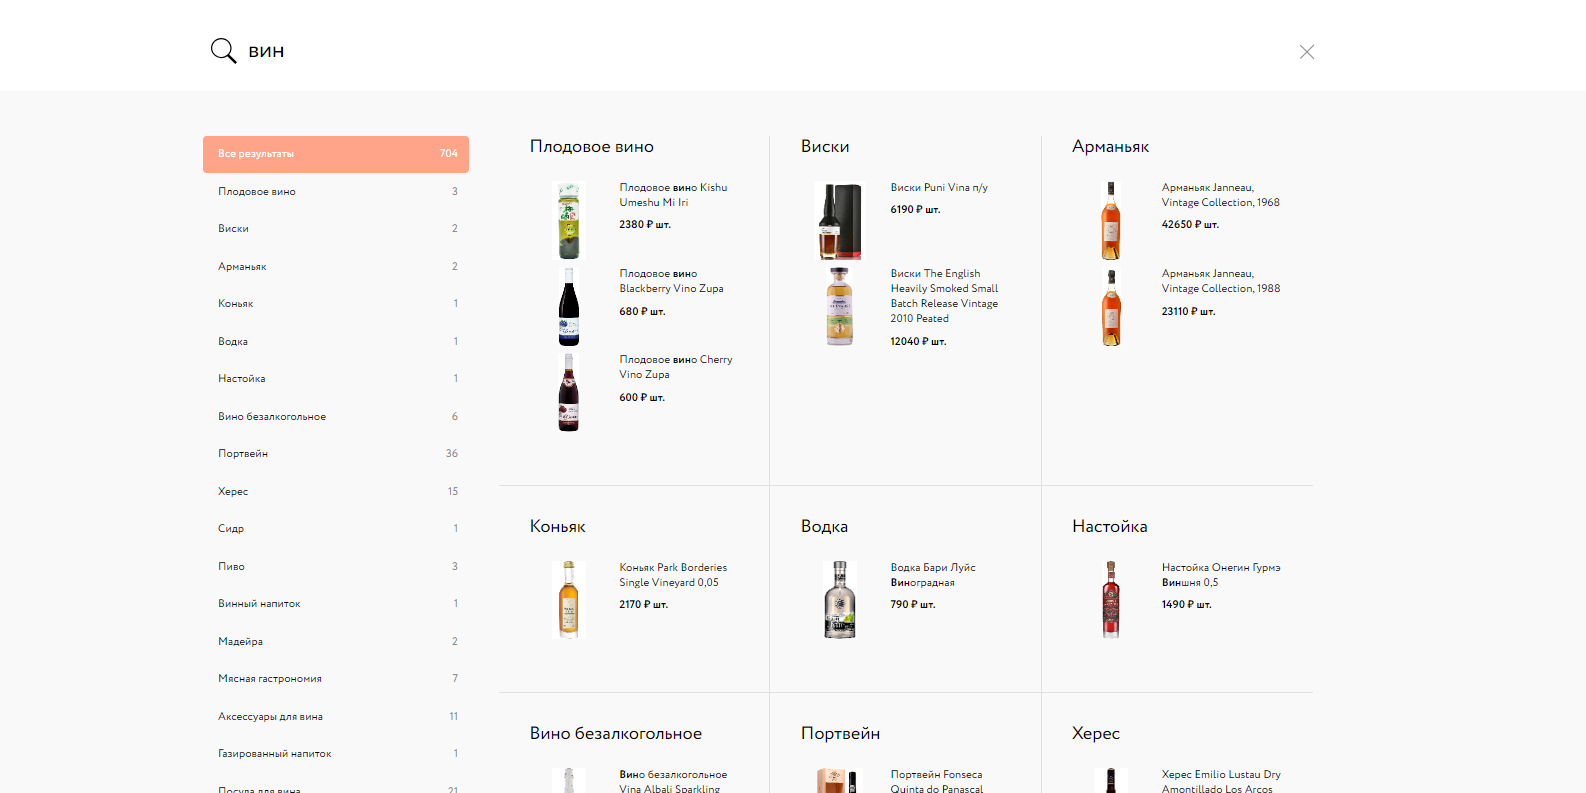The image size is (1586, 793).
Task: Open Janneau Vintage 1968 armagnac thumbnail
Action: click(x=1111, y=221)
